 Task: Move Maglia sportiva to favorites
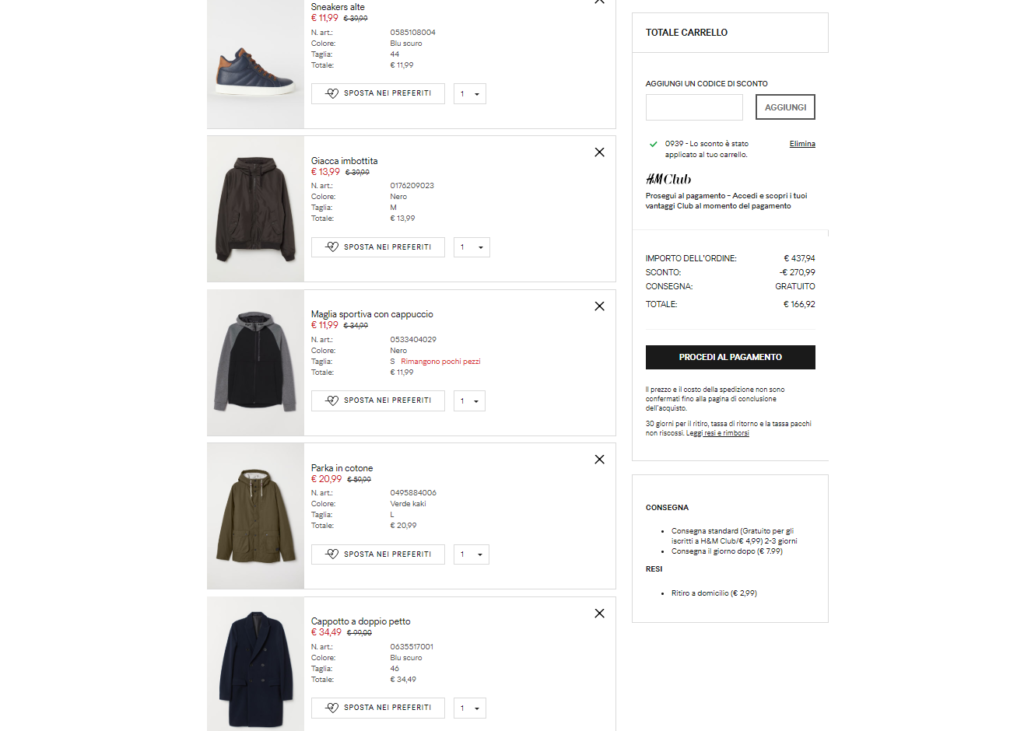coord(377,400)
